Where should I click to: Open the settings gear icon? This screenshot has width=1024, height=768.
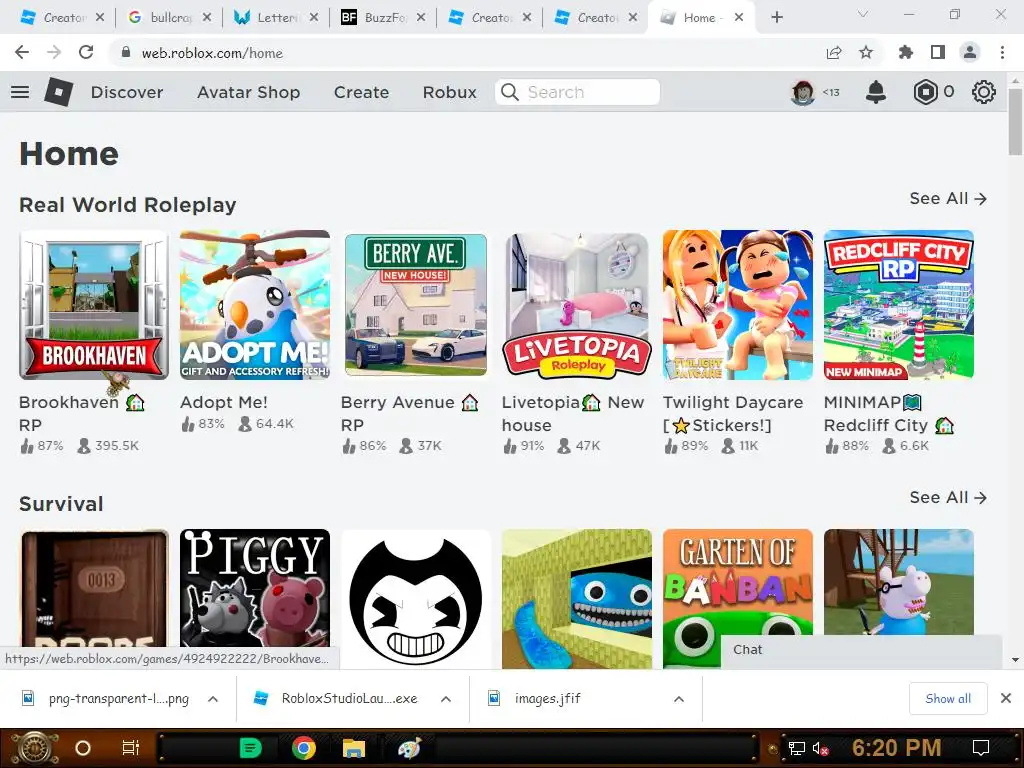click(x=984, y=92)
